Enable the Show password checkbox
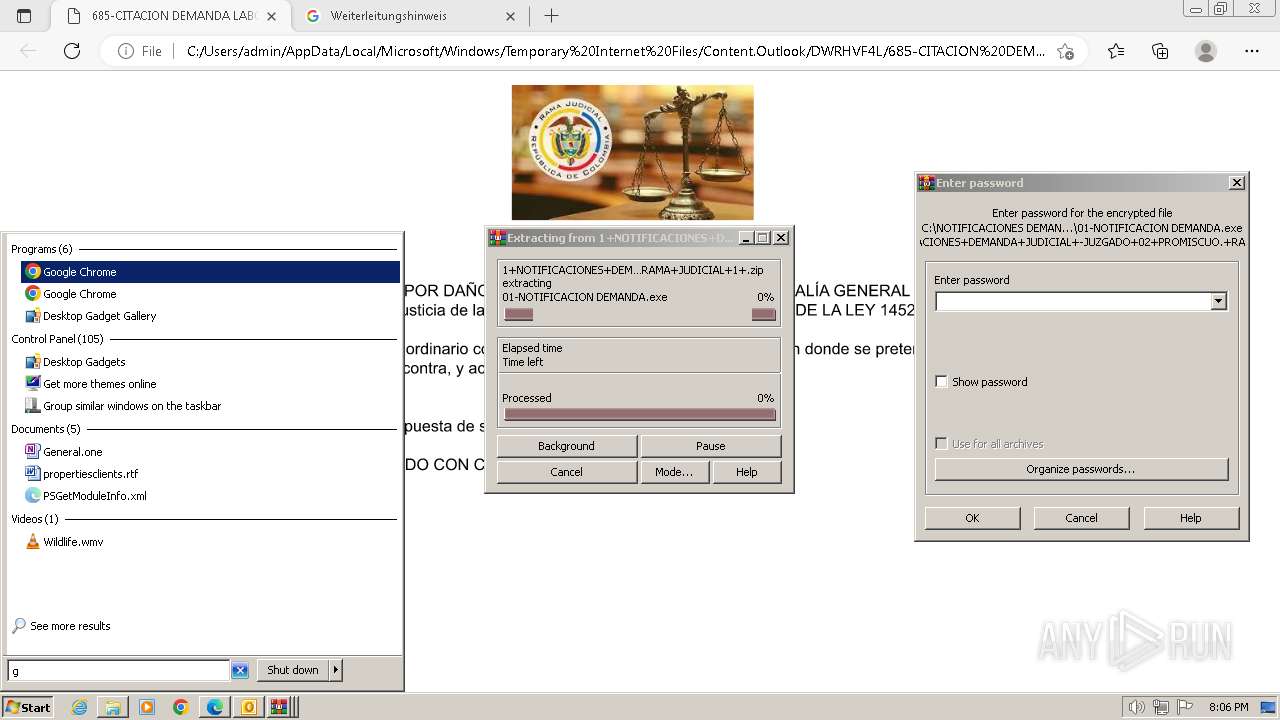 coord(941,382)
